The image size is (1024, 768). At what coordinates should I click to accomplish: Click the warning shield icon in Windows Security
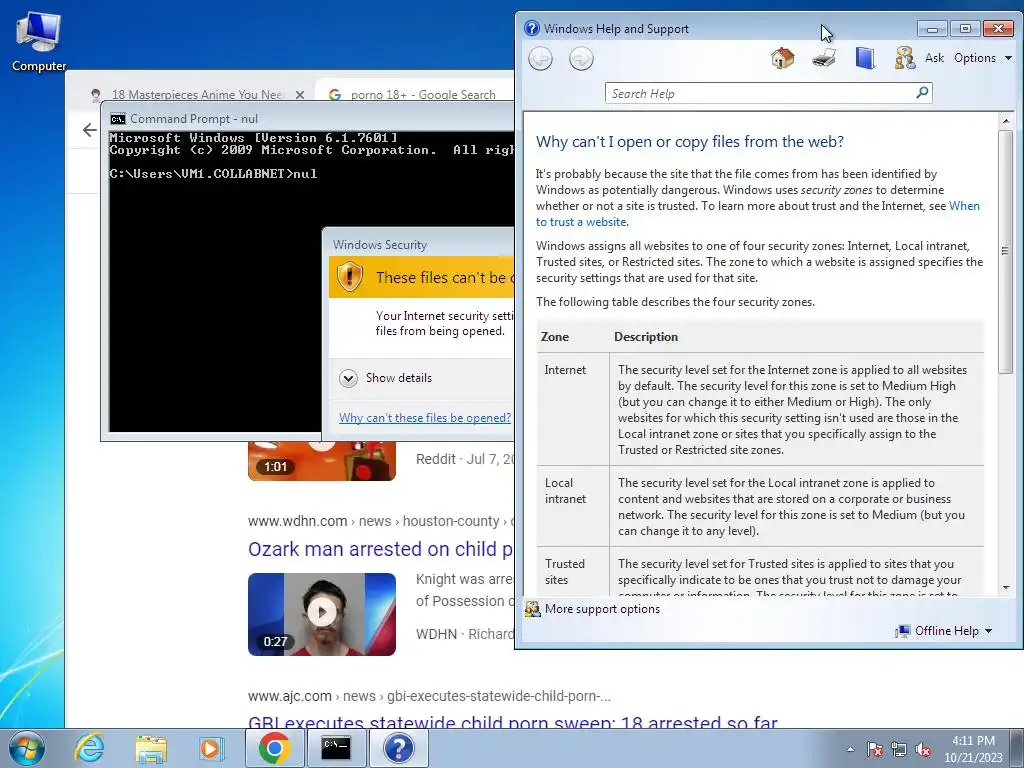350,277
